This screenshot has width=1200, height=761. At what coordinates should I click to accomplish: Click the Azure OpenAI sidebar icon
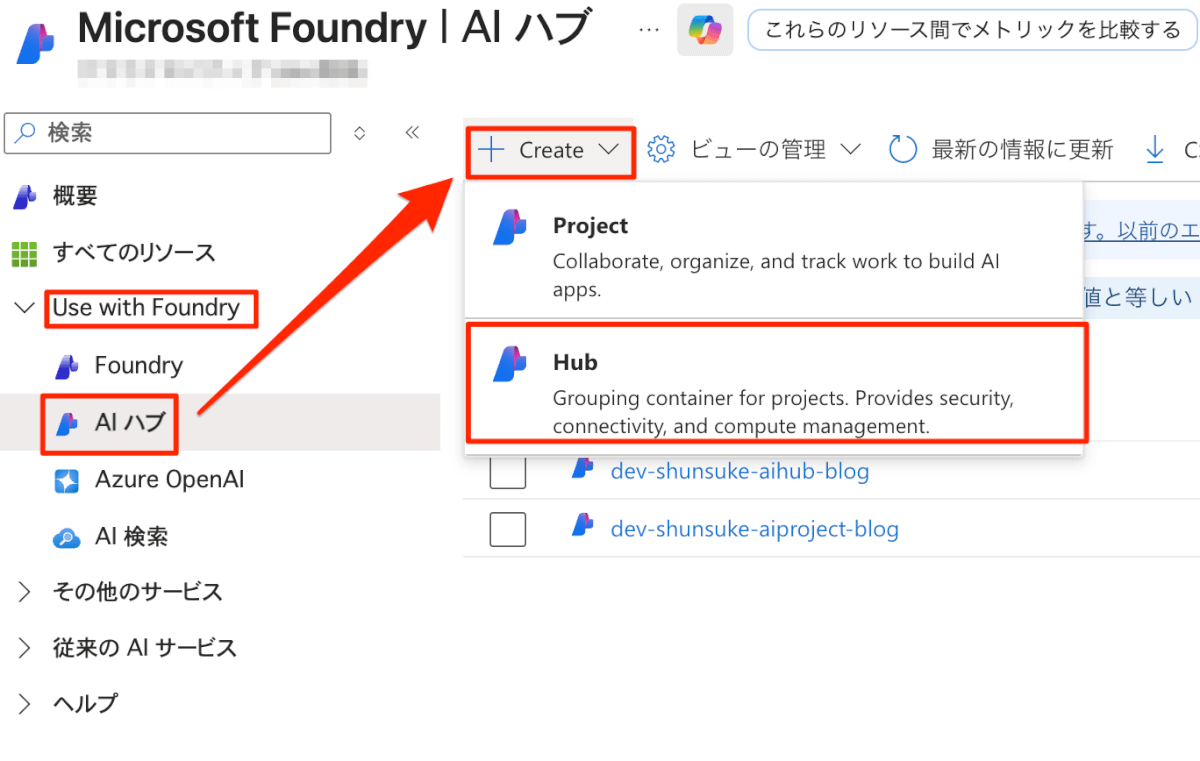pos(66,480)
